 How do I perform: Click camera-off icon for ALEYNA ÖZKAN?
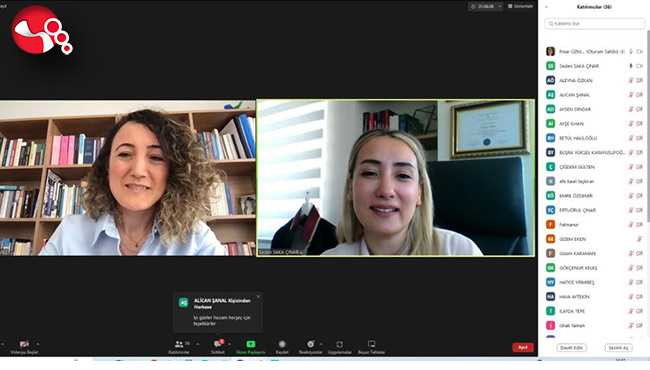639,80
